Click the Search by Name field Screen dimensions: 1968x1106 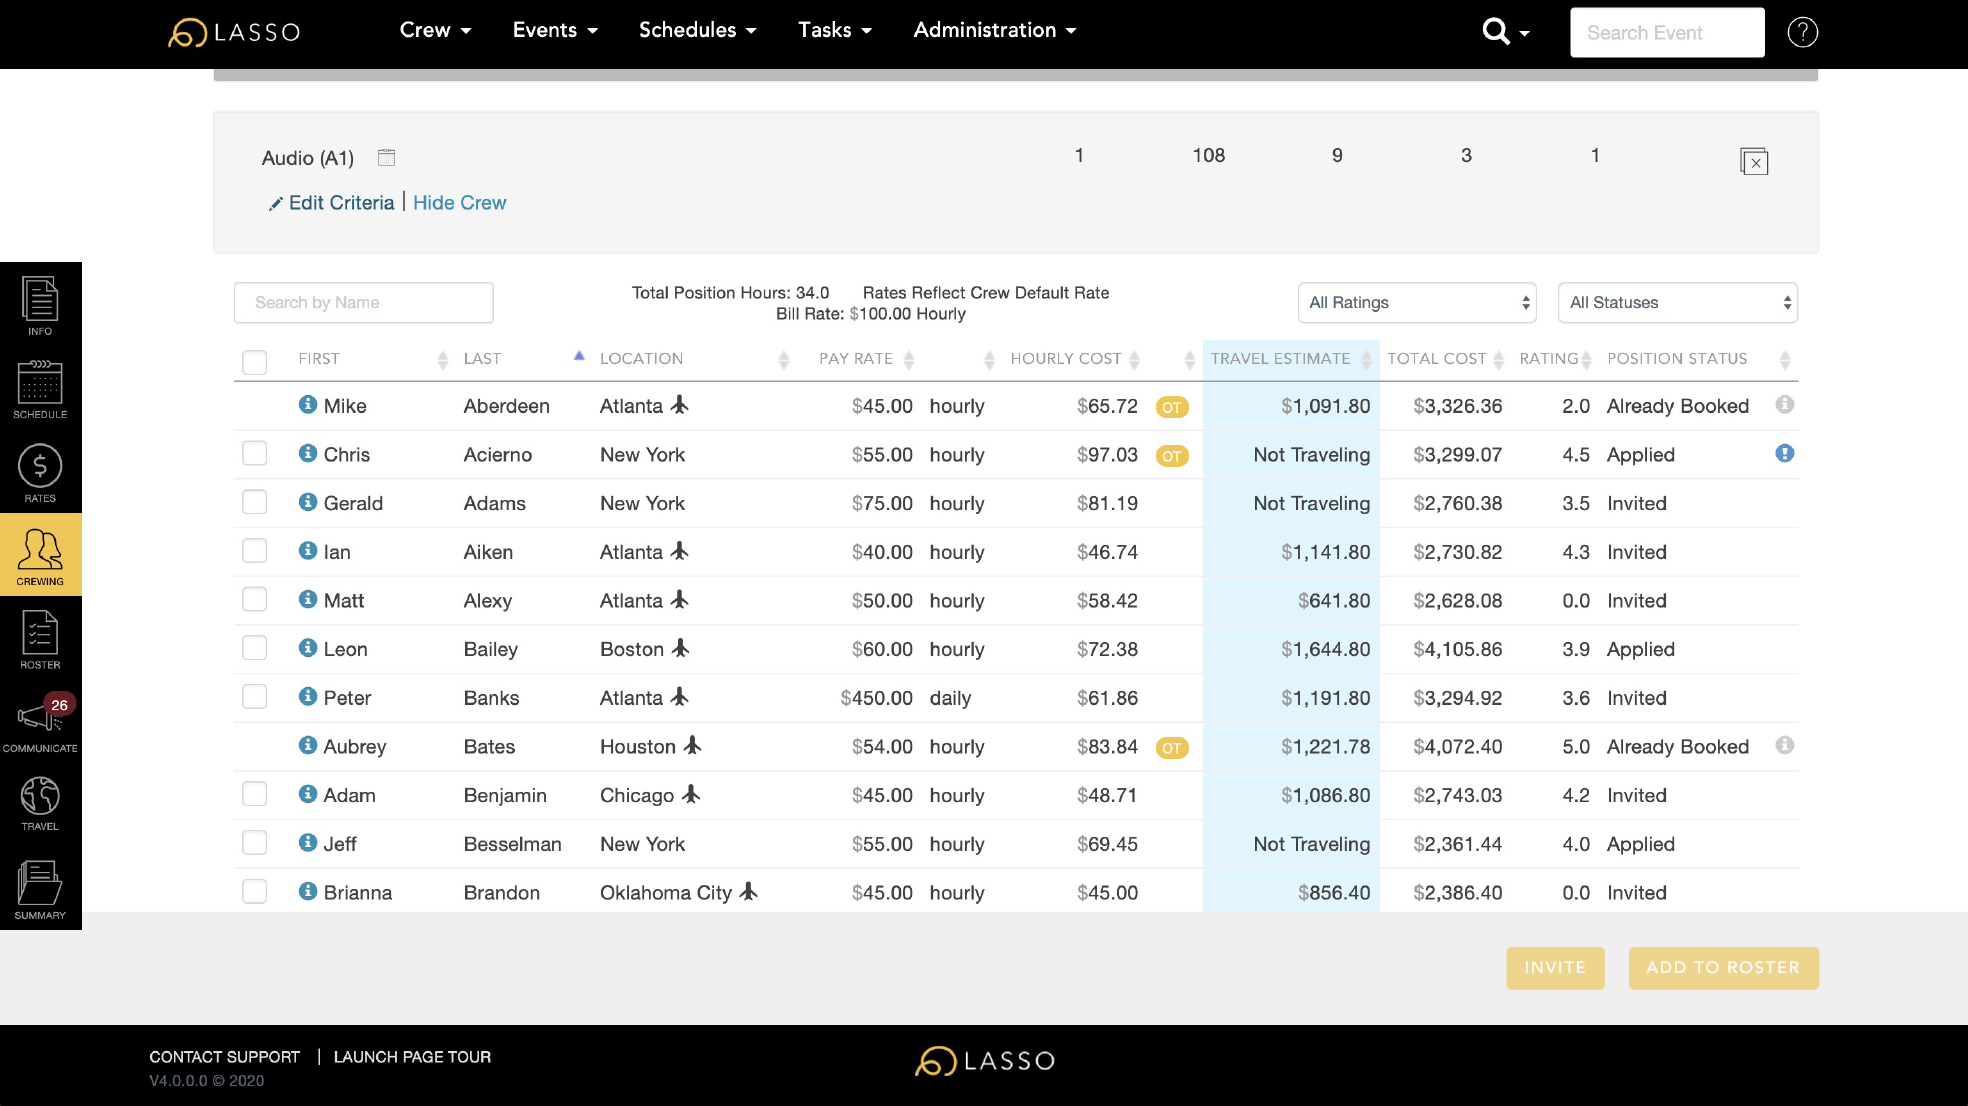[x=363, y=303]
